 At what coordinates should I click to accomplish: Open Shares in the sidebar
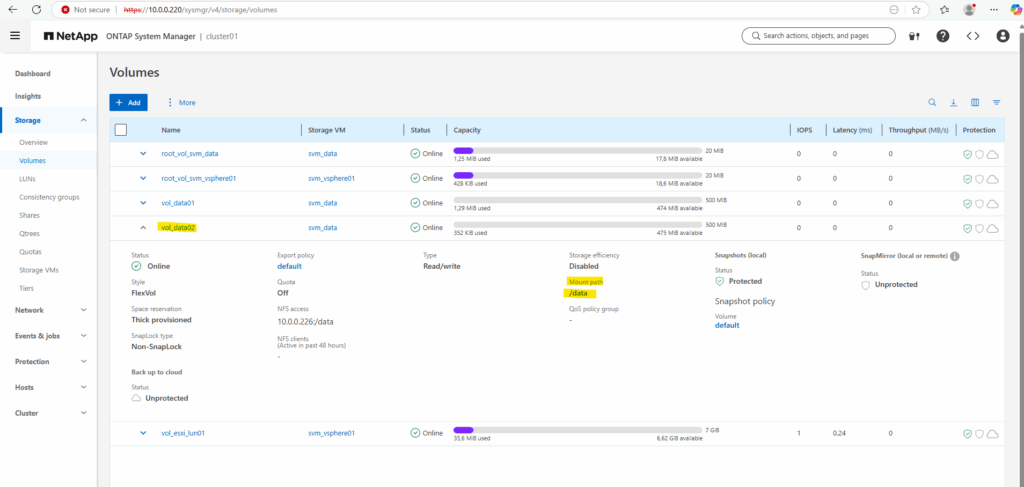(x=29, y=215)
